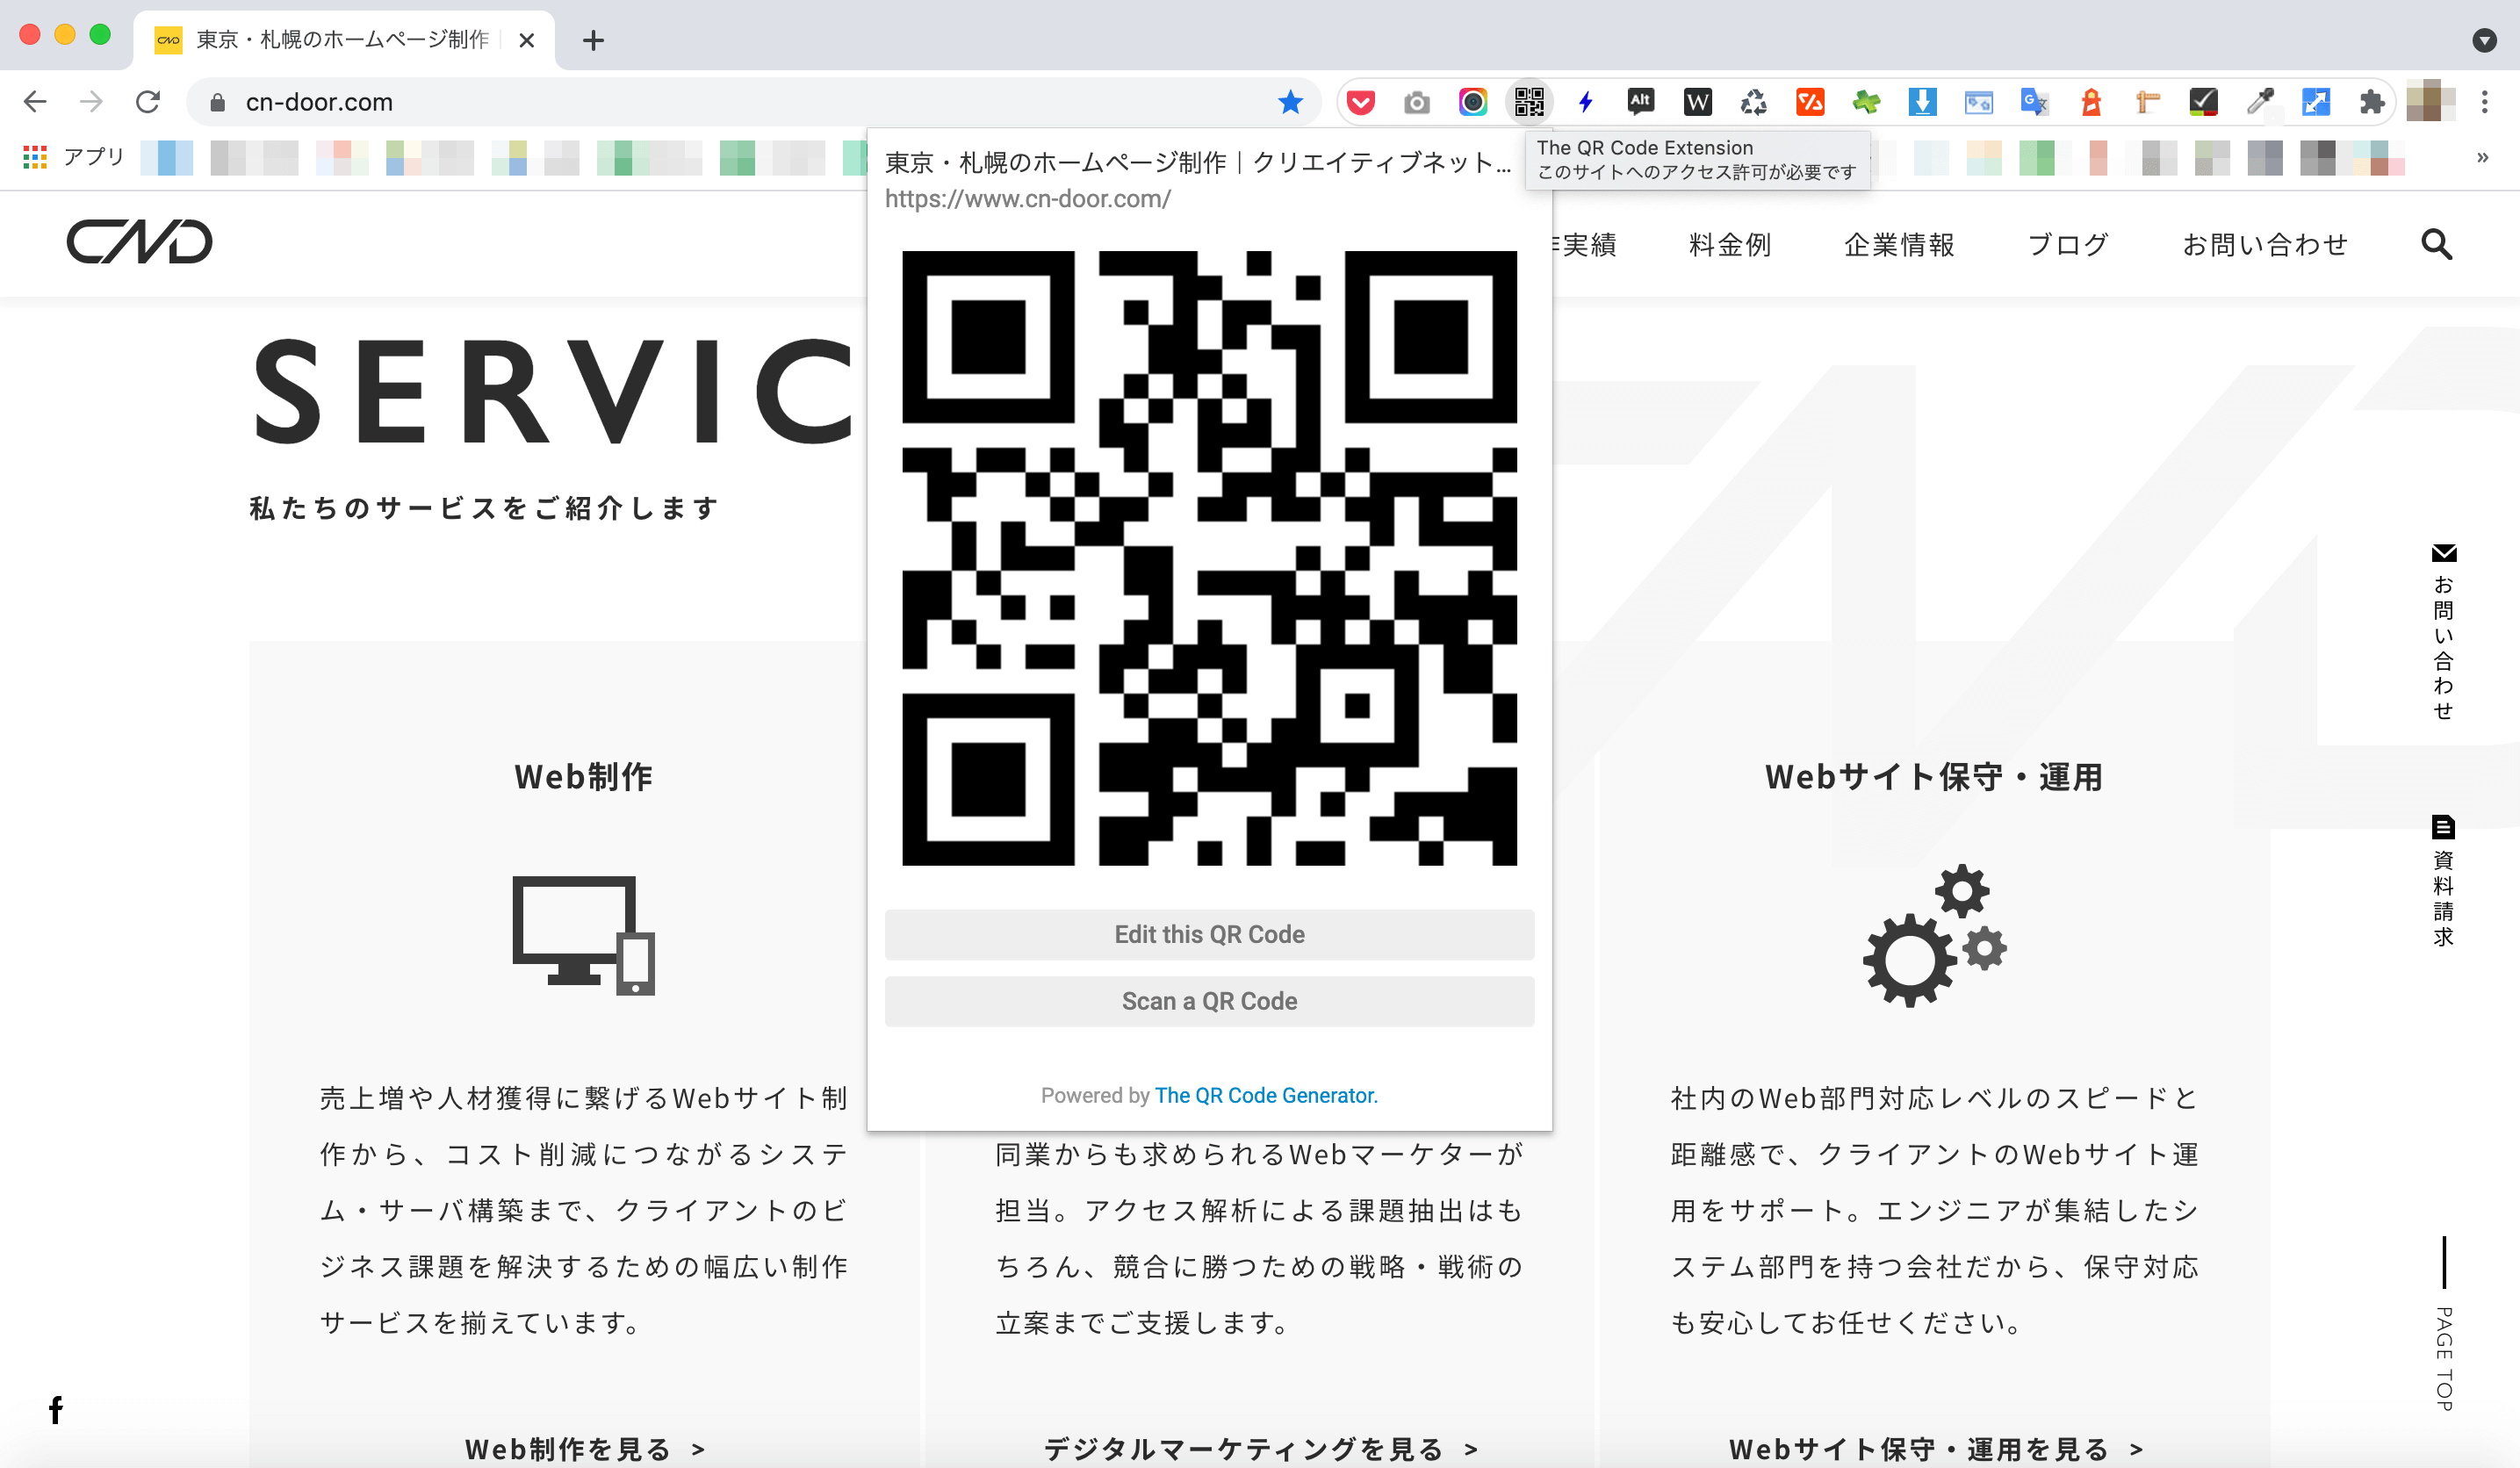
Task: Click the recycle arrows extension icon
Action: 1753,102
